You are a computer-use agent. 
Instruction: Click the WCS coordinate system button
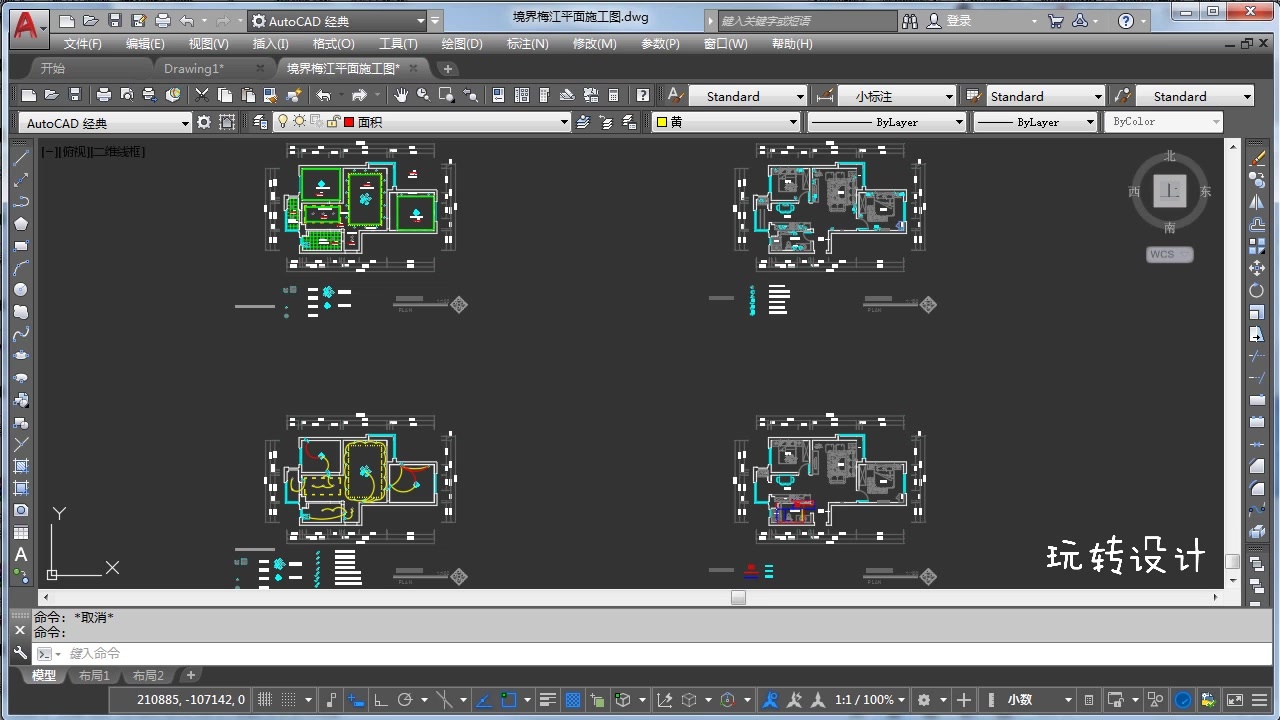tap(1169, 254)
